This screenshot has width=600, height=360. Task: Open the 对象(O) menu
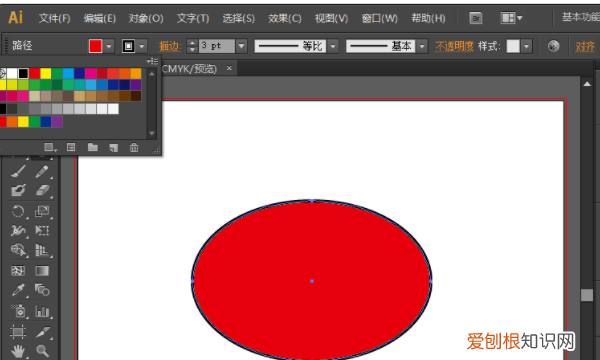coord(146,18)
